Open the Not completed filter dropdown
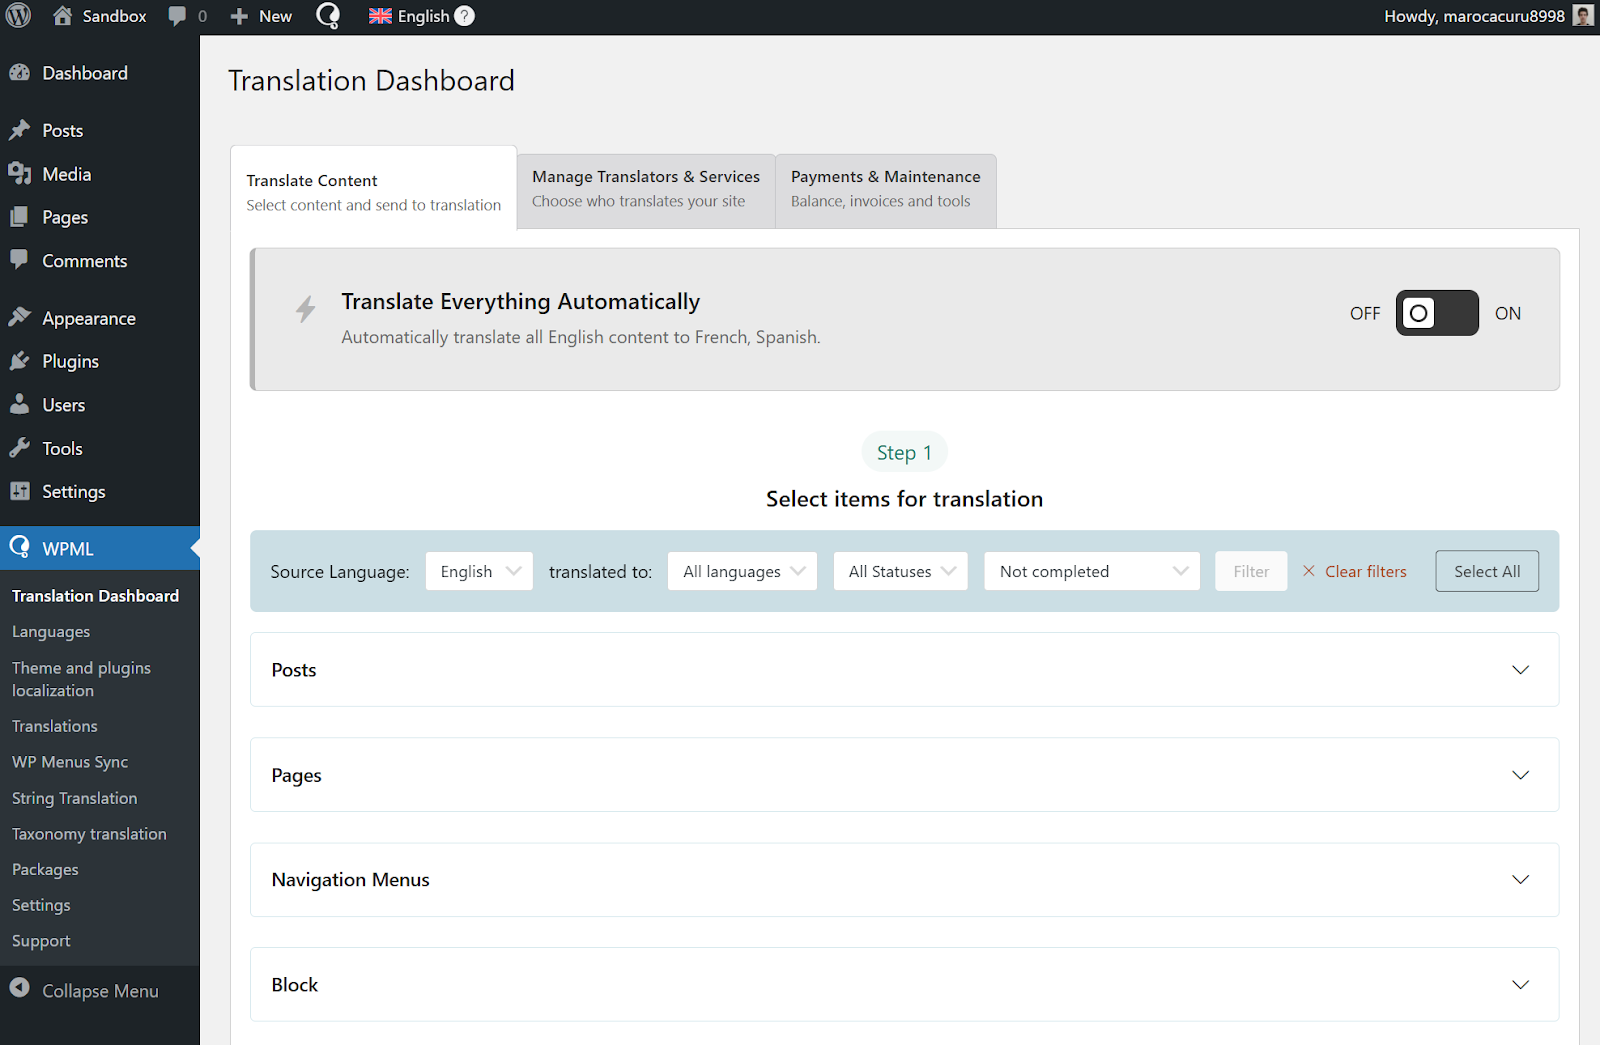This screenshot has height=1045, width=1600. pyautogui.click(x=1091, y=571)
